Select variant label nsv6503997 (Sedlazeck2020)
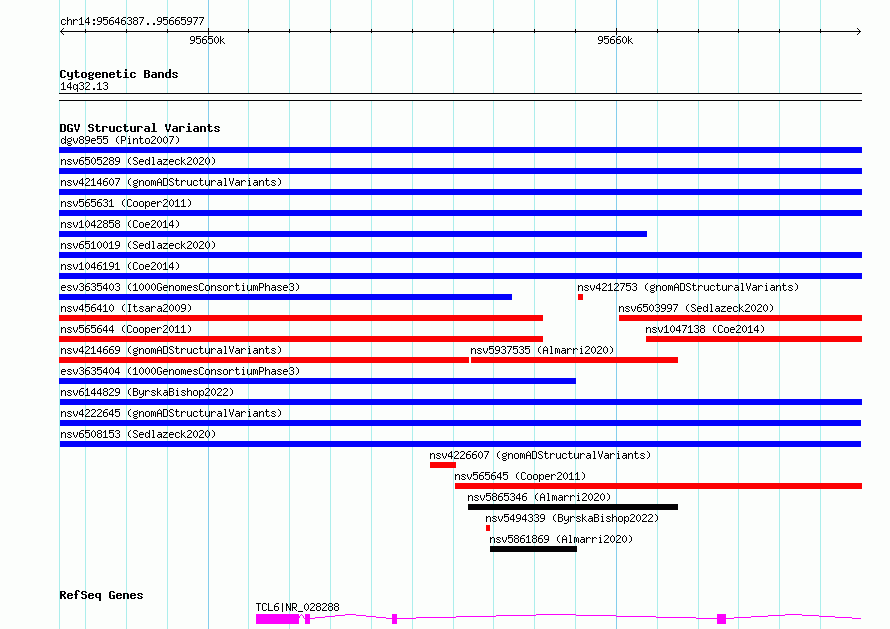This screenshot has height=629, width=890. tap(696, 308)
